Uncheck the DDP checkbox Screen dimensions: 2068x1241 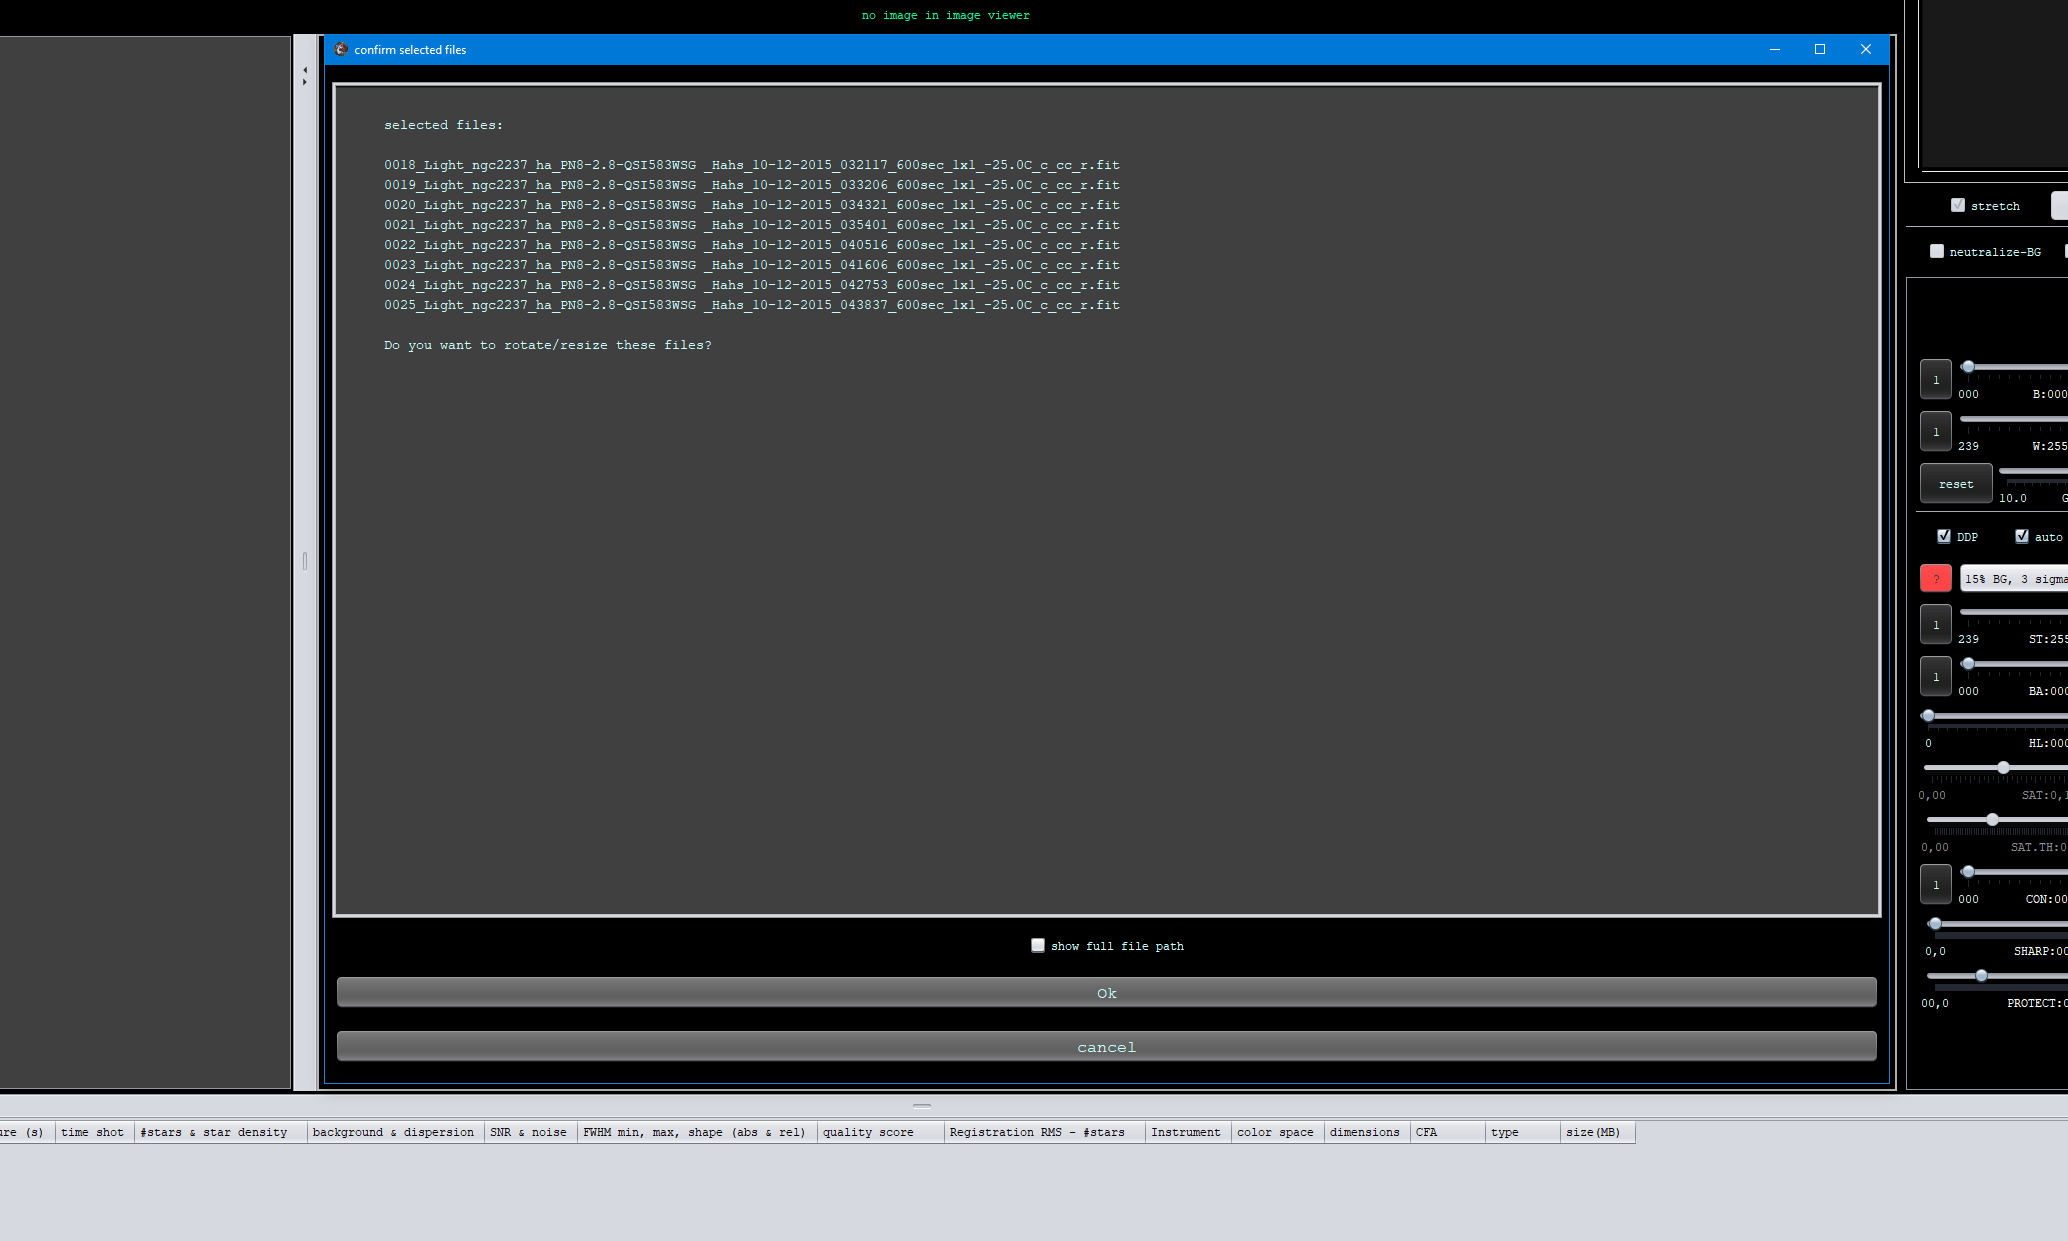pyautogui.click(x=1944, y=536)
